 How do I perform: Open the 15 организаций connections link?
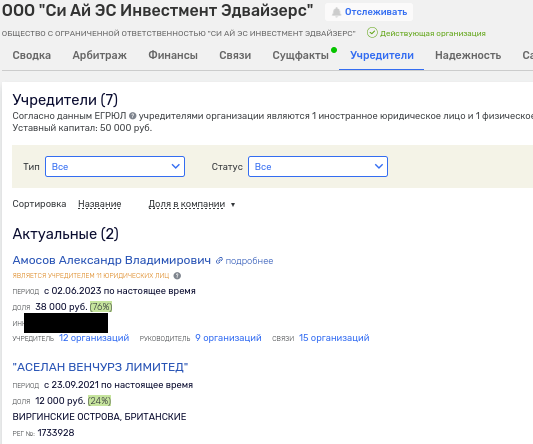[334, 338]
